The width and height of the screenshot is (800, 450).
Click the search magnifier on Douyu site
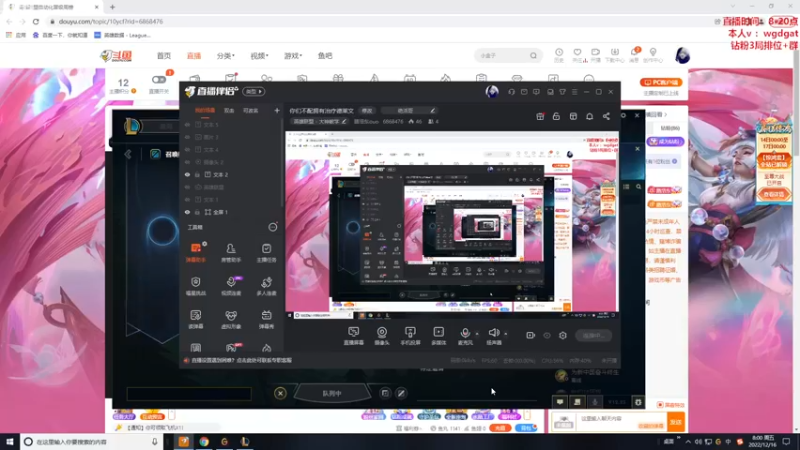click(533, 56)
